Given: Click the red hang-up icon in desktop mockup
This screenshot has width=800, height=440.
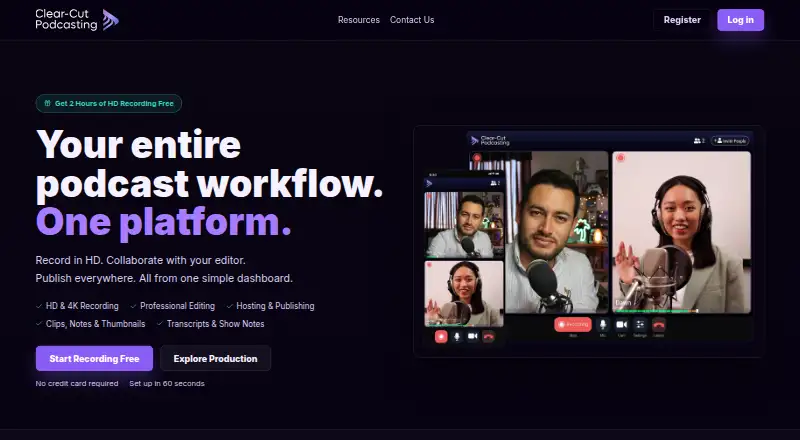Looking at the screenshot, I should (x=659, y=325).
